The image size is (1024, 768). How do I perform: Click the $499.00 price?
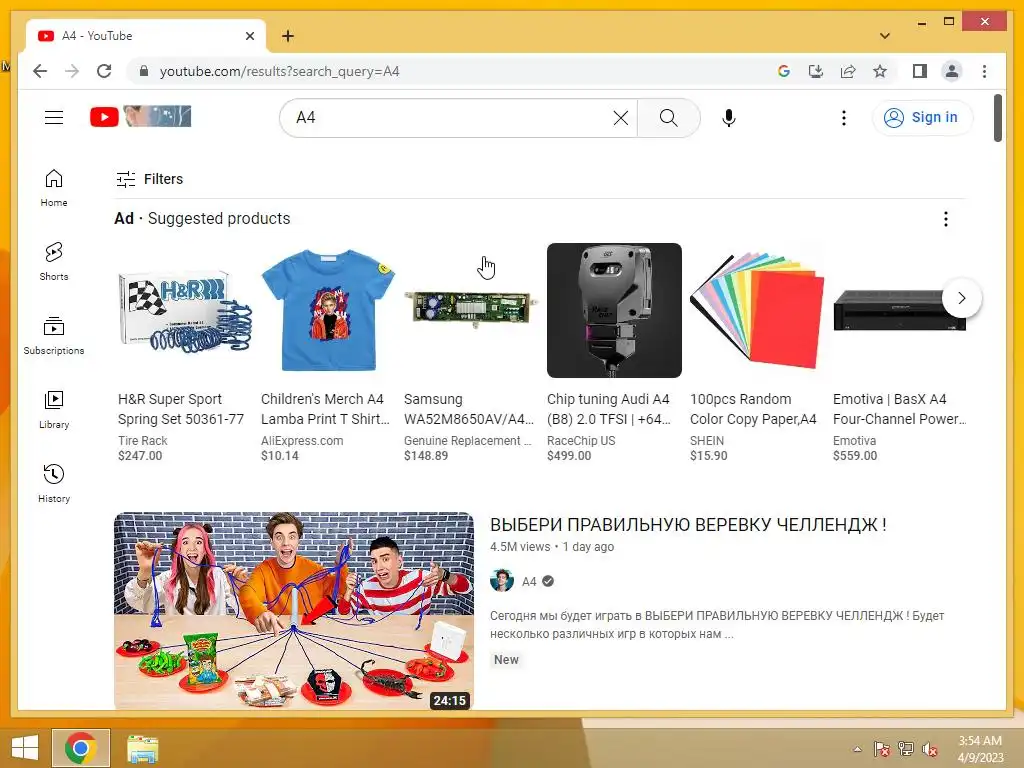[x=569, y=456]
